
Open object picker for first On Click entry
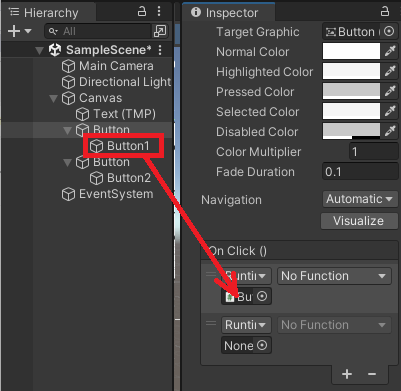262,296
